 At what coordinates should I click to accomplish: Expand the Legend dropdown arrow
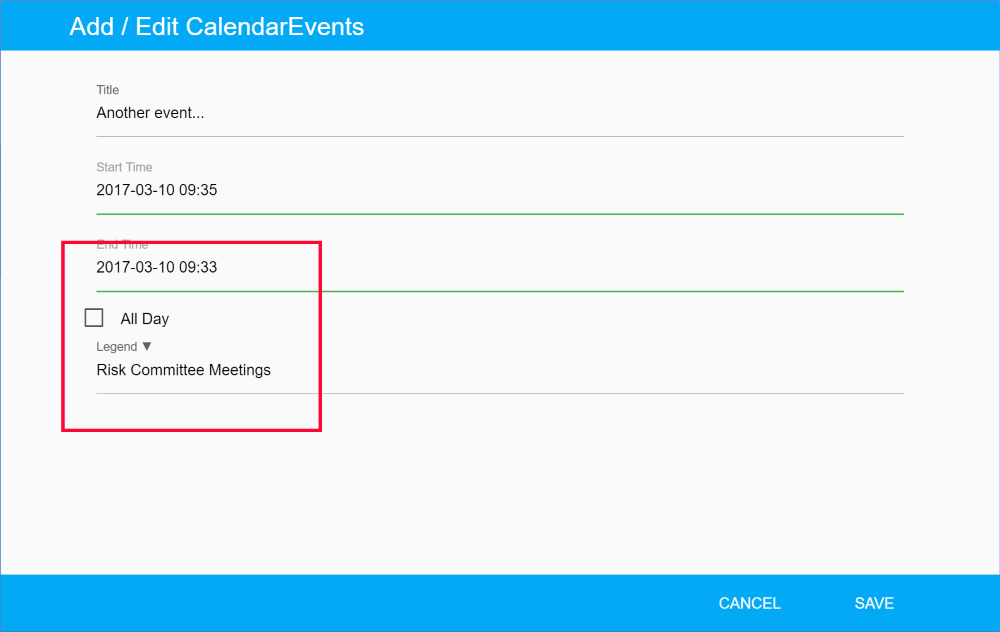tap(147, 346)
